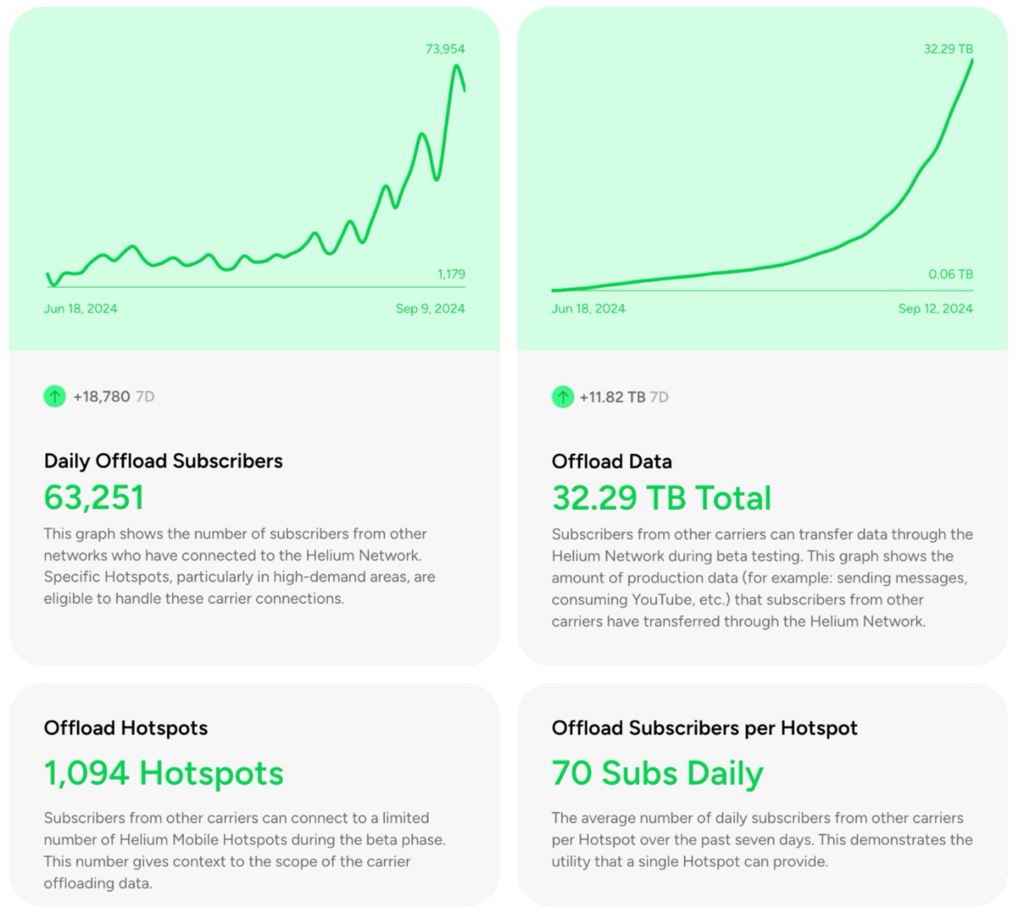Click the 63,251 subscriber count
Screen dimensions: 1024x917
click(x=94, y=497)
